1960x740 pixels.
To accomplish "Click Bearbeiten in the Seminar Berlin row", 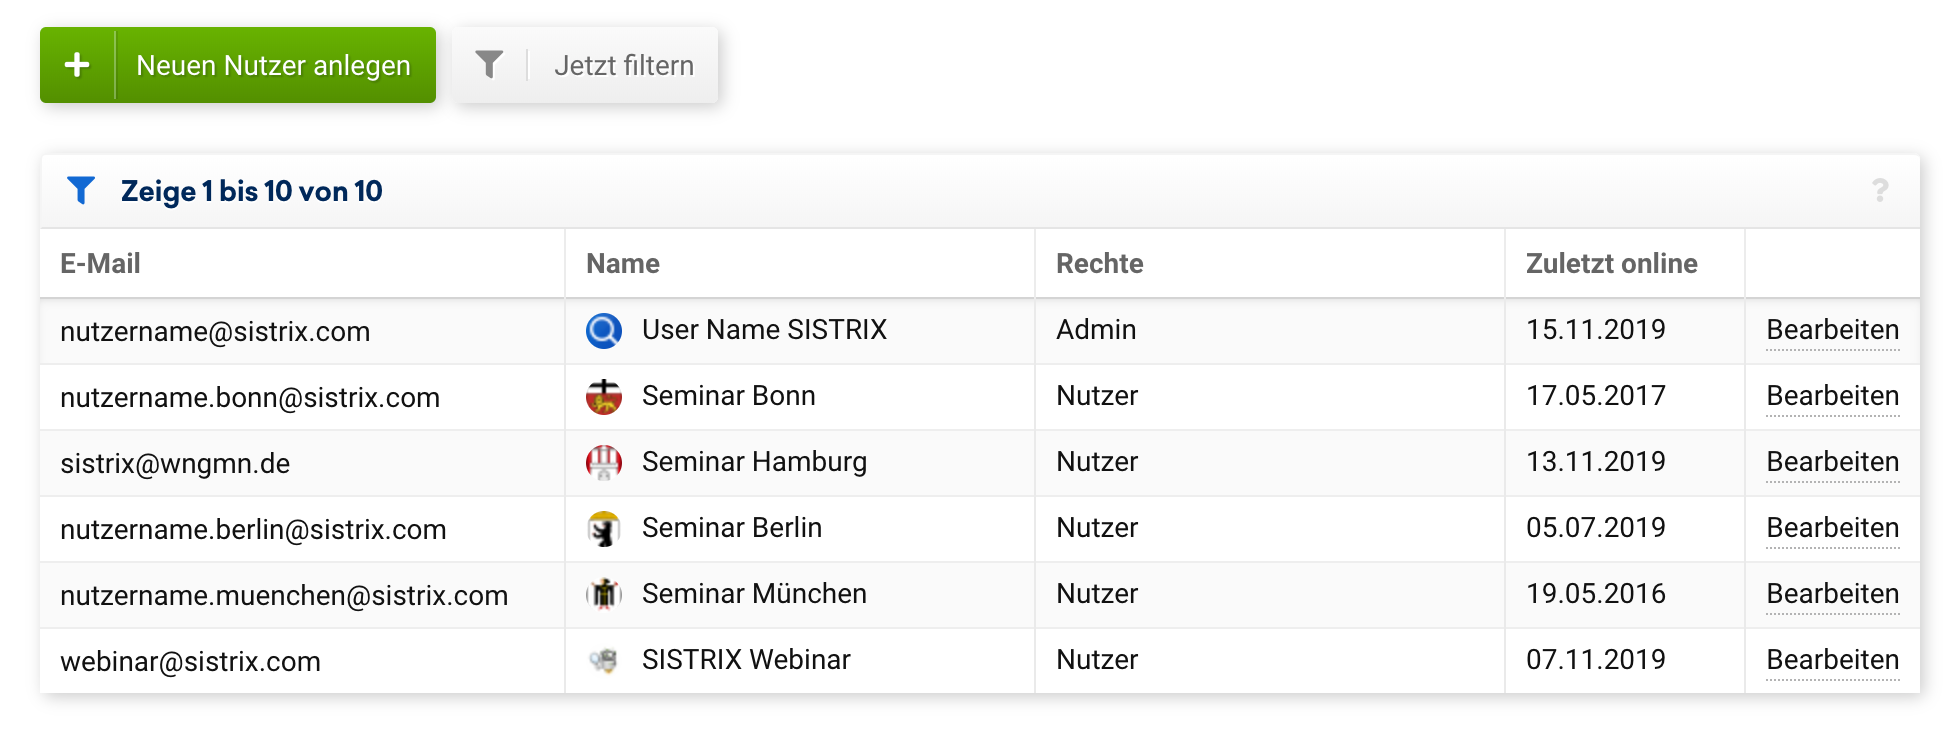I will 1832,528.
